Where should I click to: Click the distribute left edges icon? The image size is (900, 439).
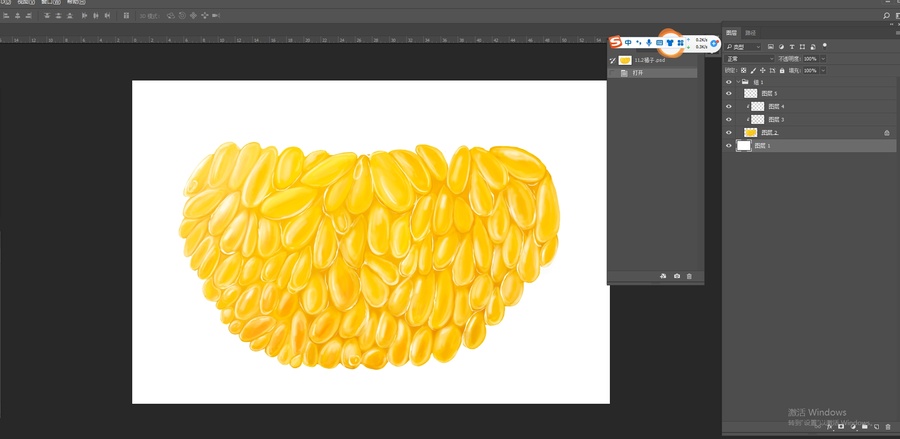click(84, 15)
